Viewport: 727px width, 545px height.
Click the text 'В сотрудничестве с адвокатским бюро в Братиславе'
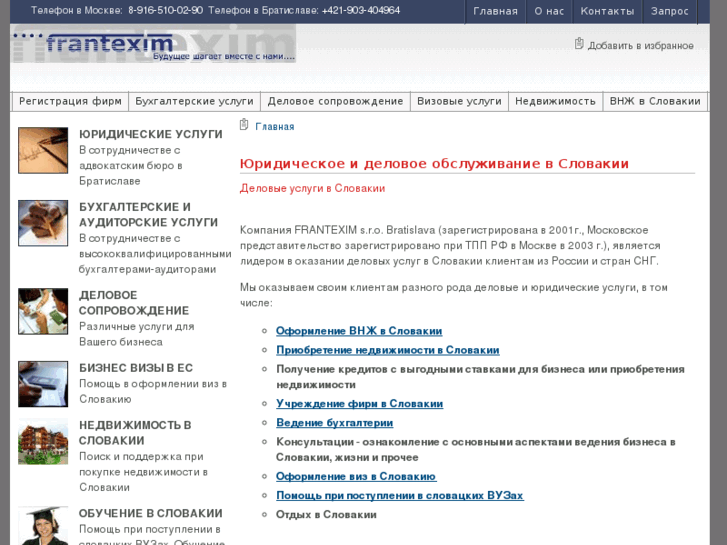(131, 166)
